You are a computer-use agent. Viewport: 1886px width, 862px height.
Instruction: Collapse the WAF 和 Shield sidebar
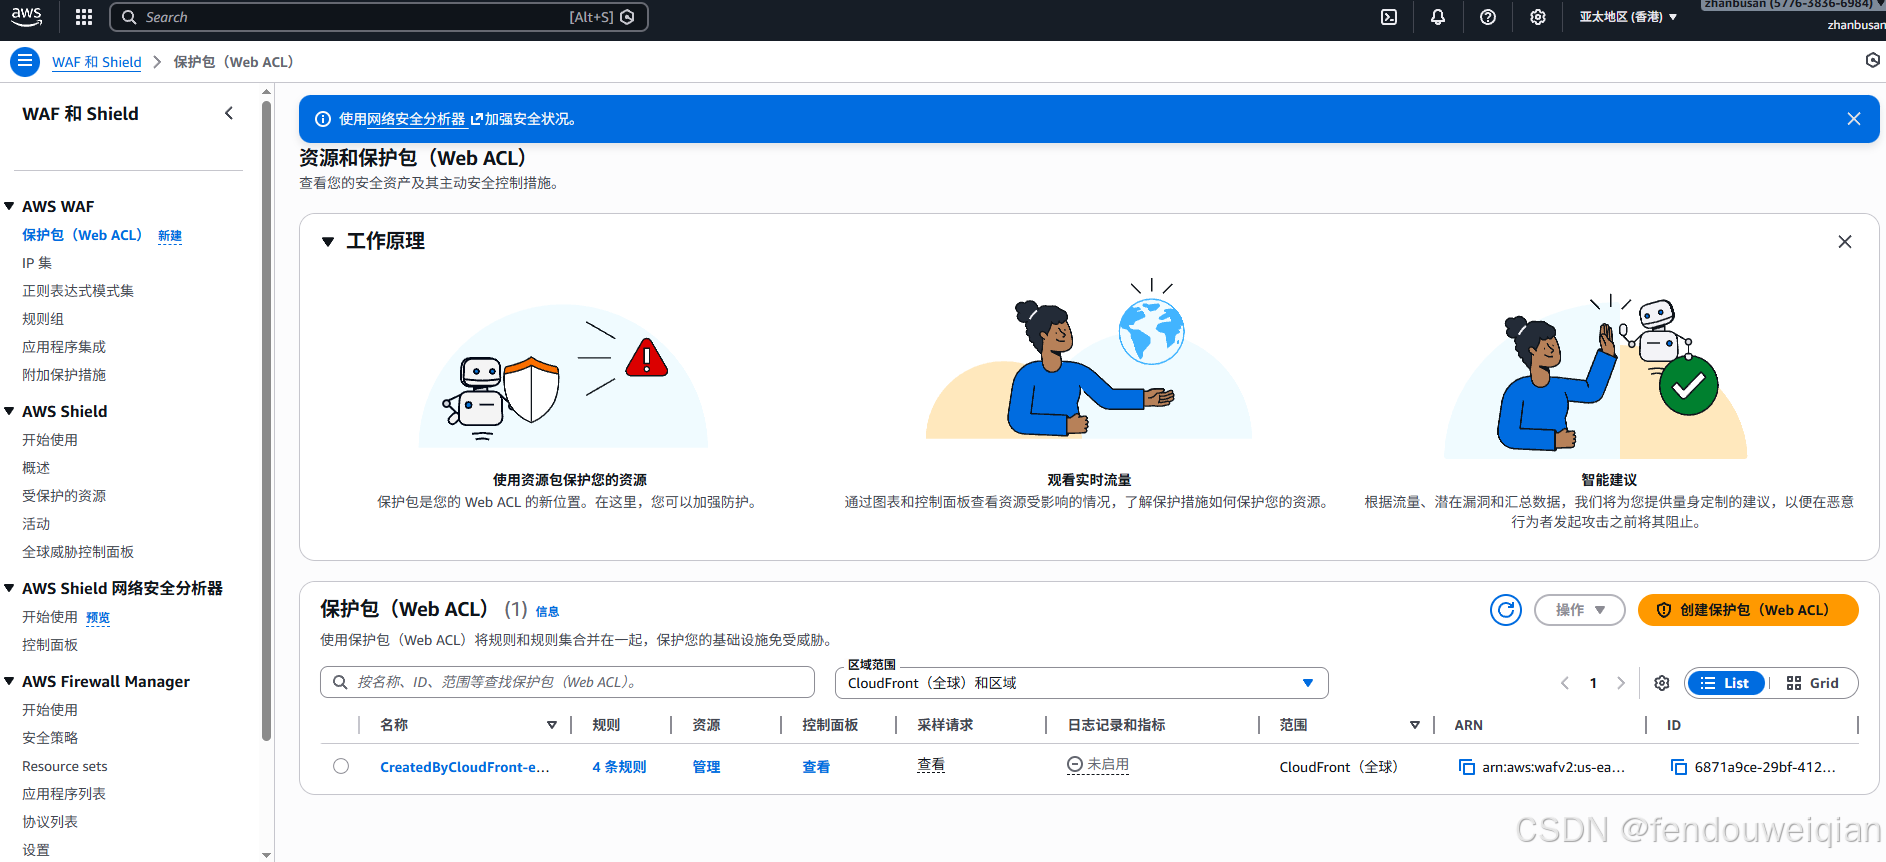click(229, 113)
